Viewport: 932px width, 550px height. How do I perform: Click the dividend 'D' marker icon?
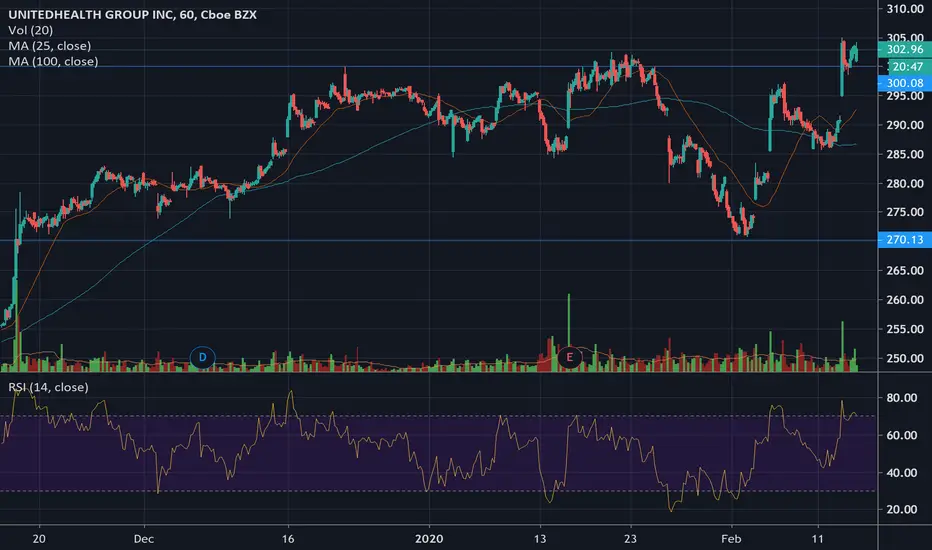tap(202, 357)
